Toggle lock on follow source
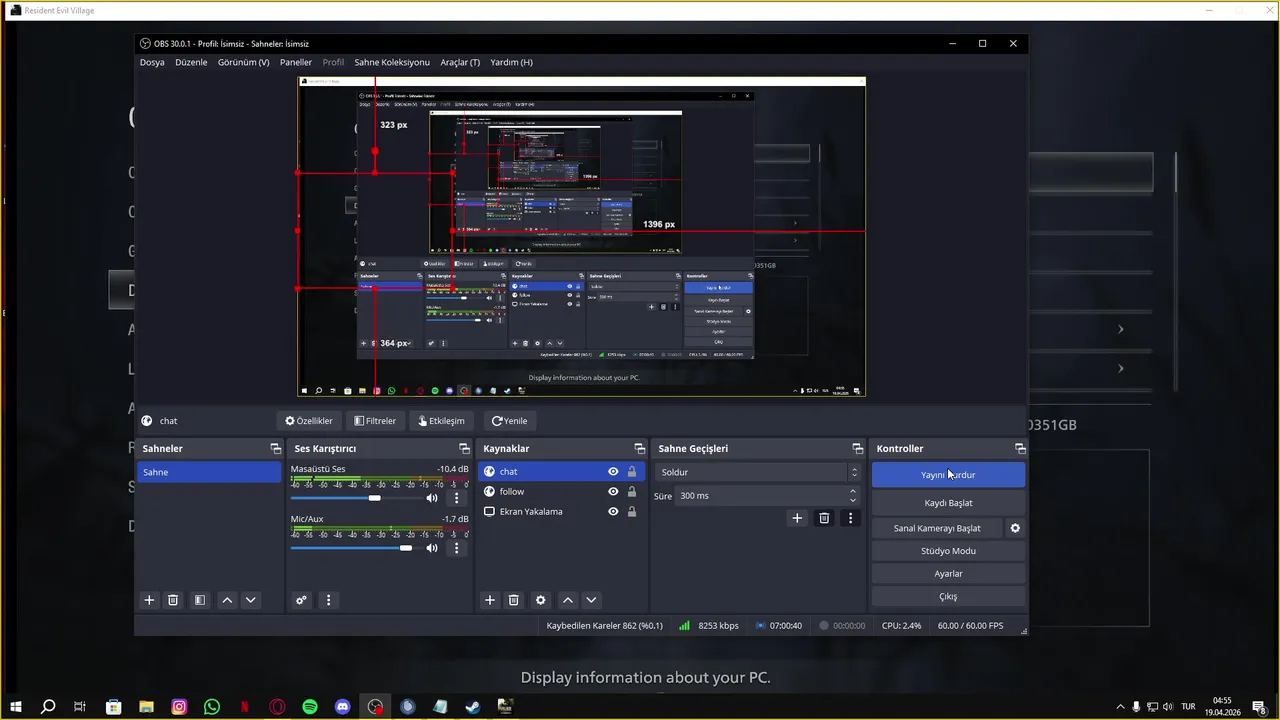 (631, 492)
